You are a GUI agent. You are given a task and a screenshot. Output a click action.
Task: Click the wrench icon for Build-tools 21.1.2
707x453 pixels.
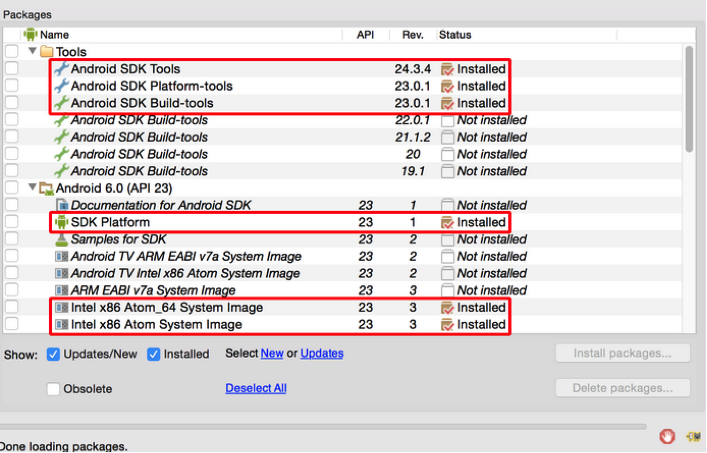(61, 137)
